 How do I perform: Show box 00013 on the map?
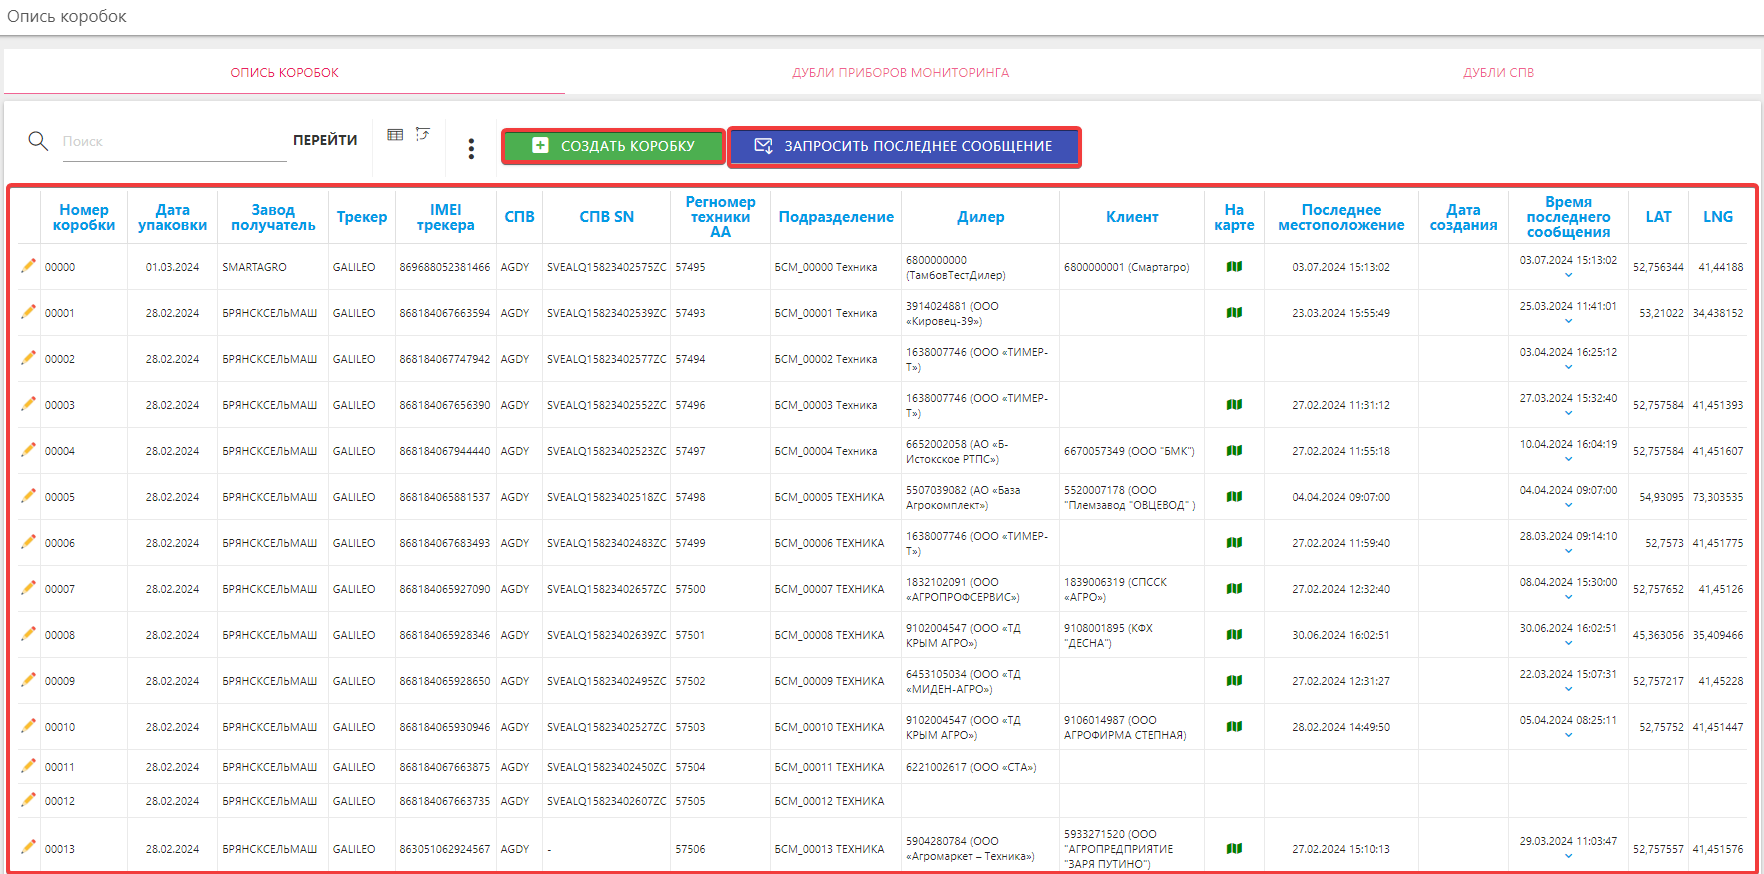coord(1234,849)
